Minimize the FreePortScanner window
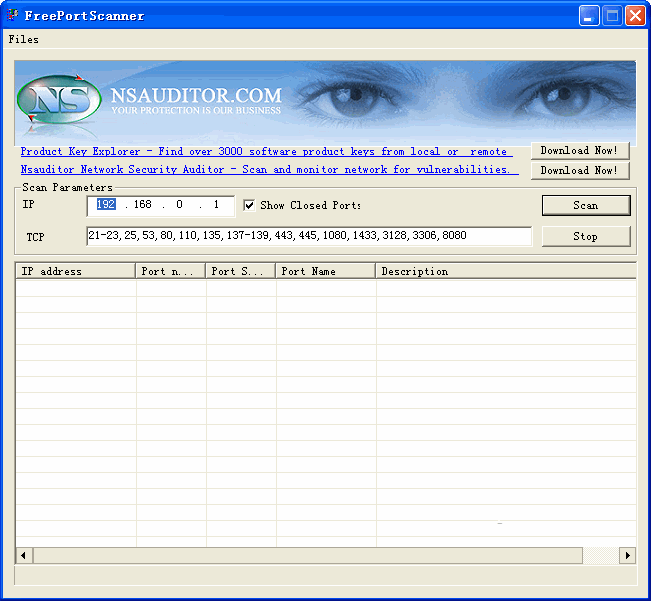Screen dimensions: 651x601 [589, 16]
